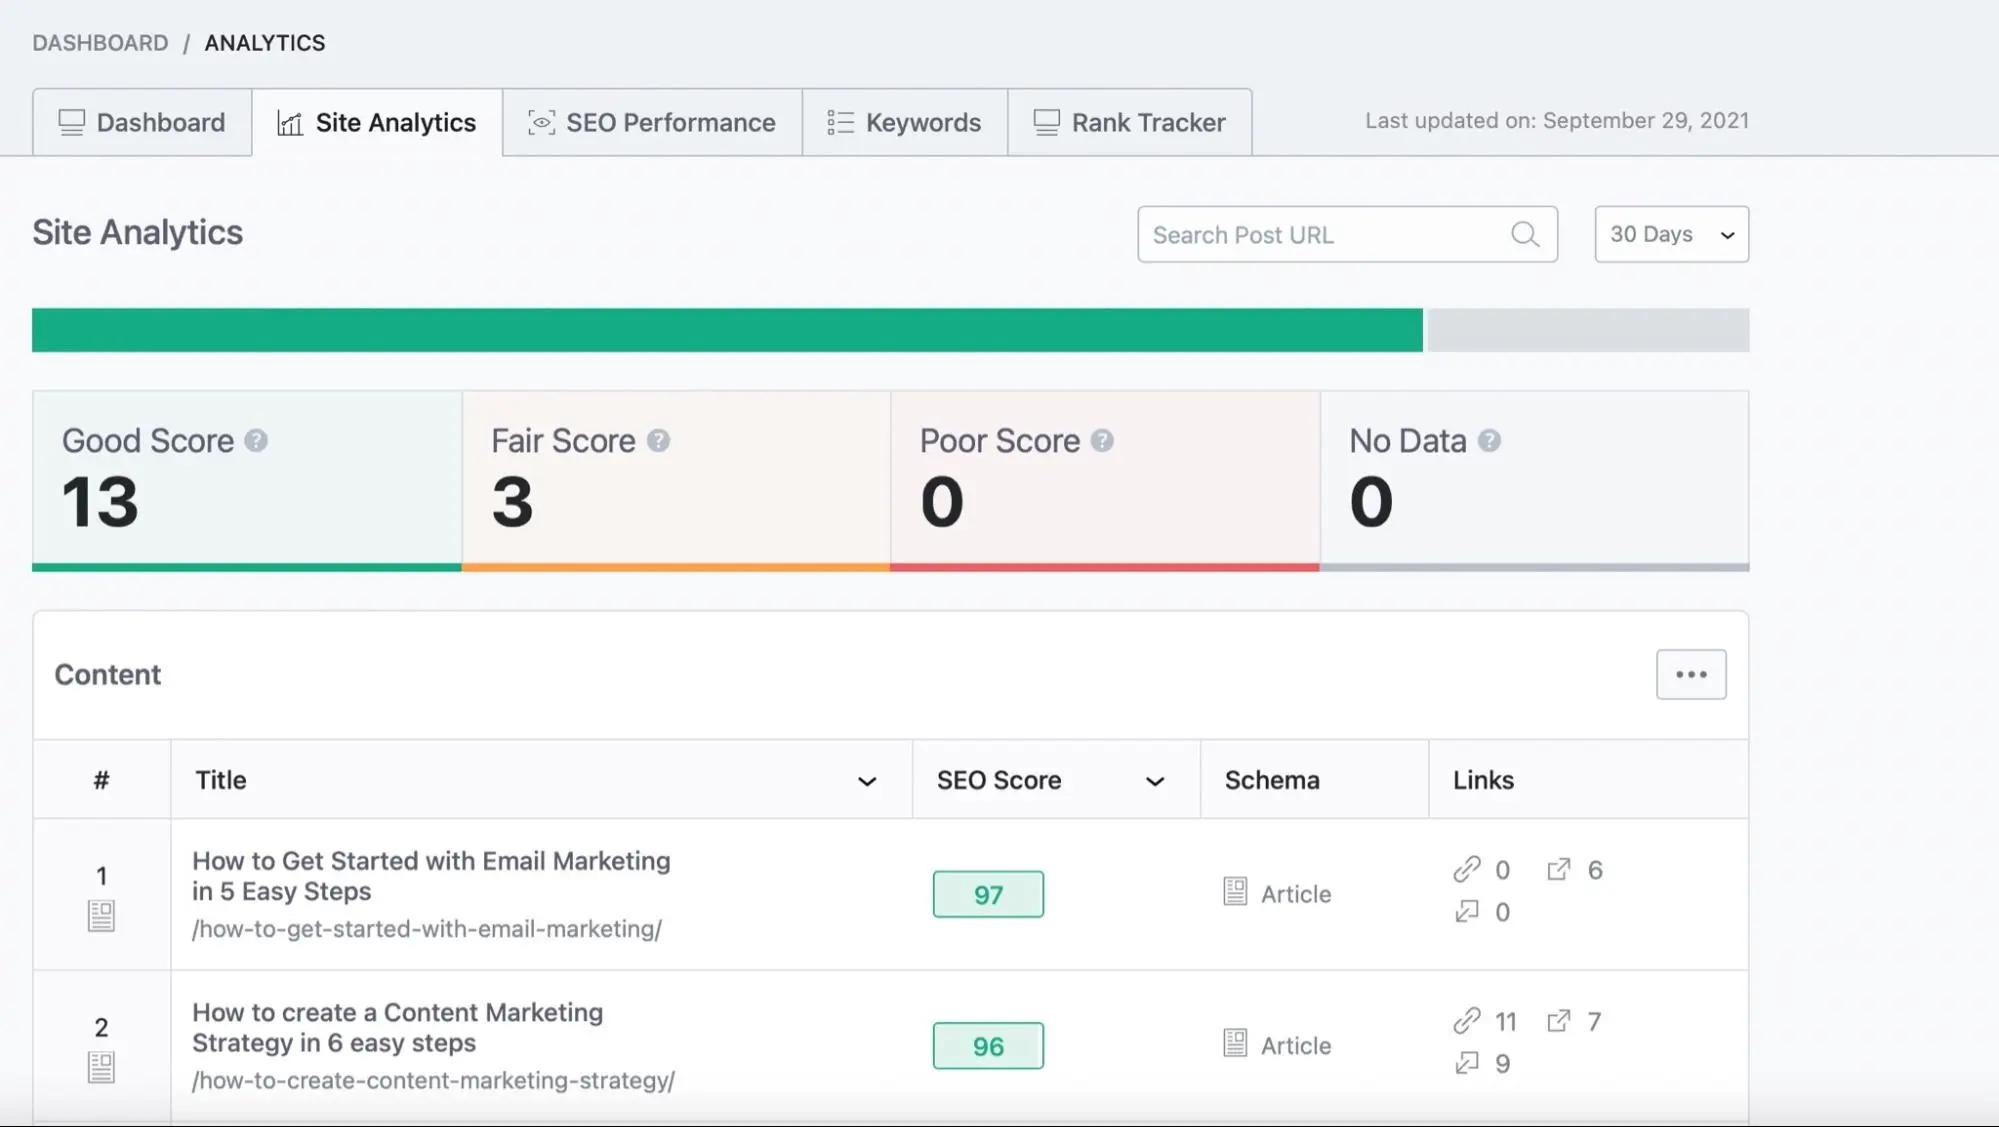Open the Rank Tracker tab
Viewport: 1999px width, 1127px height.
[1128, 122]
